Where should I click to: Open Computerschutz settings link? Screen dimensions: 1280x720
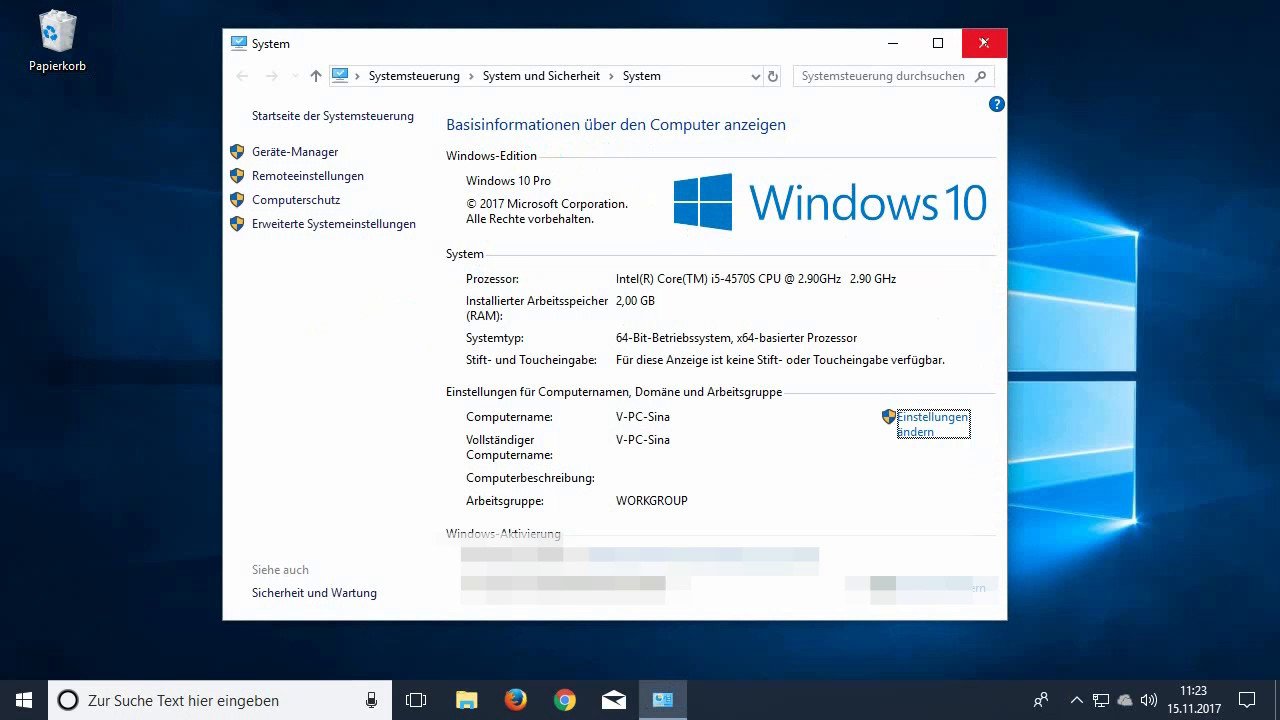click(x=296, y=200)
